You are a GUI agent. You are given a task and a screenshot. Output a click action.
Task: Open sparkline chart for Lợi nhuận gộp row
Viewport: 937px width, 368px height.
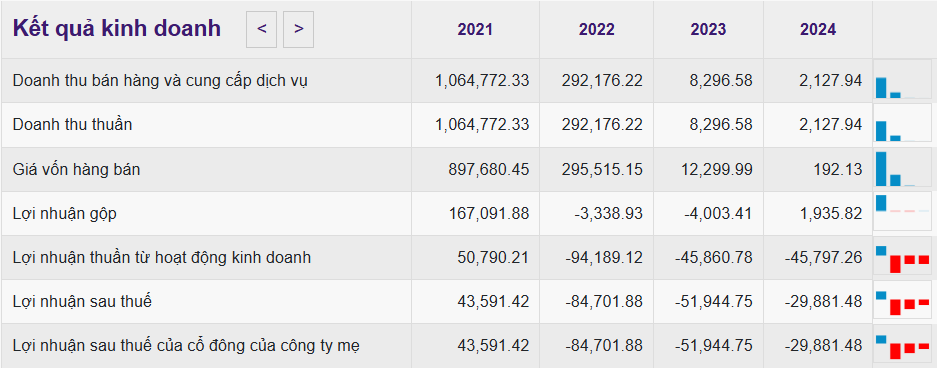(x=902, y=212)
